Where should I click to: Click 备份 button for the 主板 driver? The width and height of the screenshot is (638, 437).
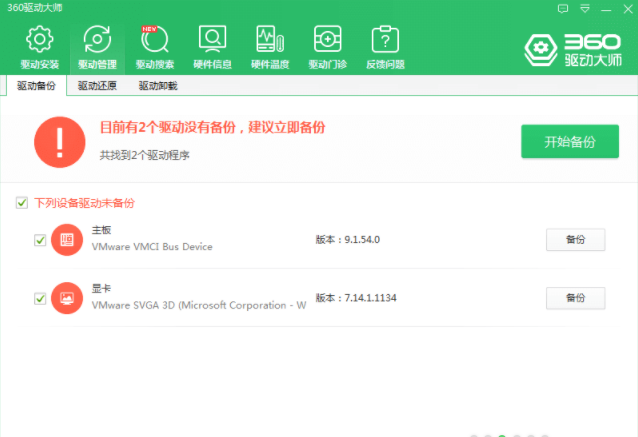(x=575, y=240)
